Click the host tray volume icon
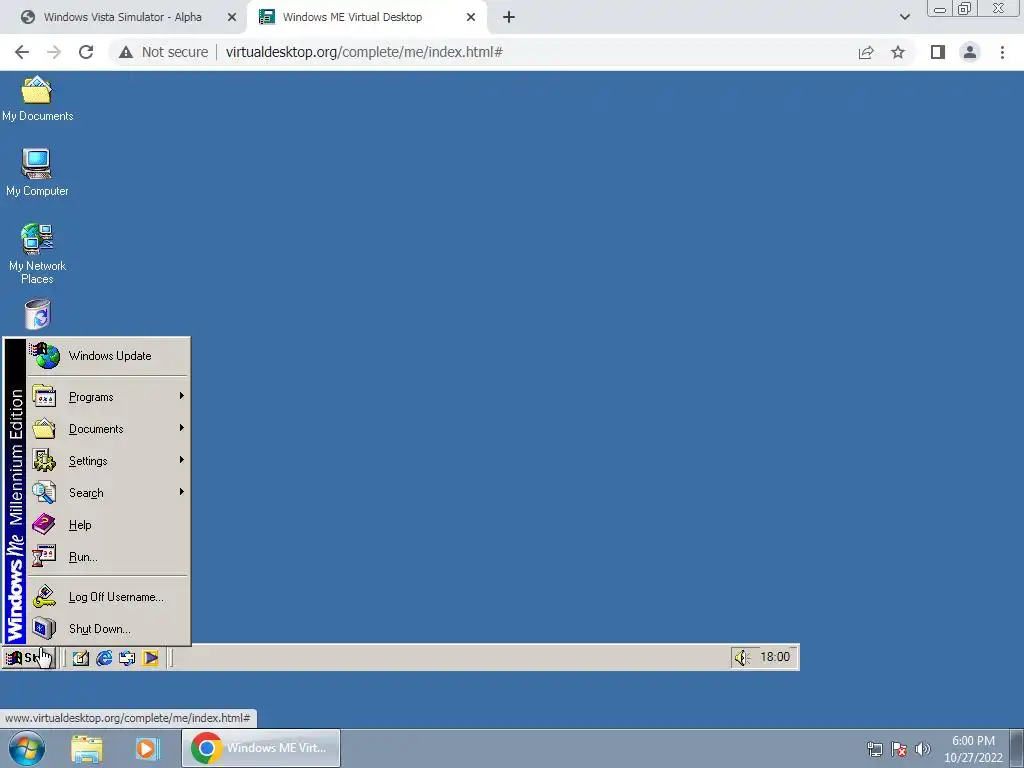 (x=923, y=749)
